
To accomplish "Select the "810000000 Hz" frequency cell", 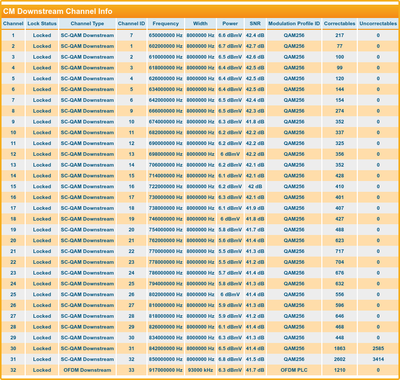I will coord(166,305).
